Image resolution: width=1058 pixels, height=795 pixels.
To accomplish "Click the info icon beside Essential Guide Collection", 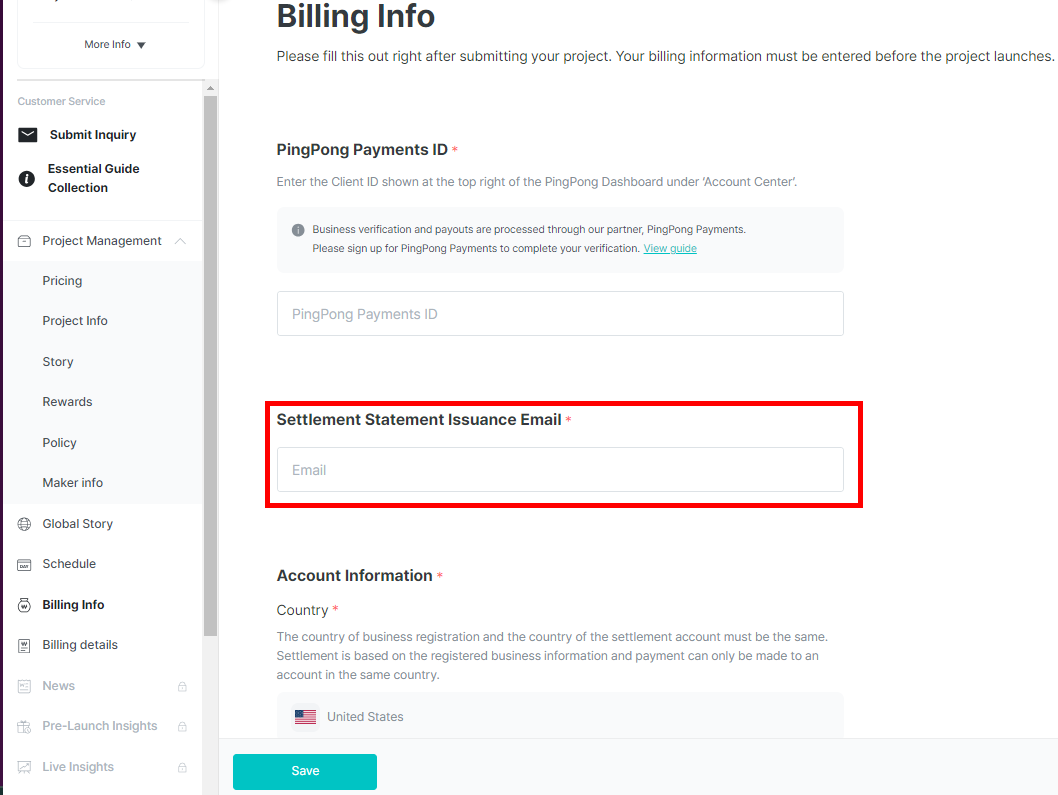I will coord(27,179).
